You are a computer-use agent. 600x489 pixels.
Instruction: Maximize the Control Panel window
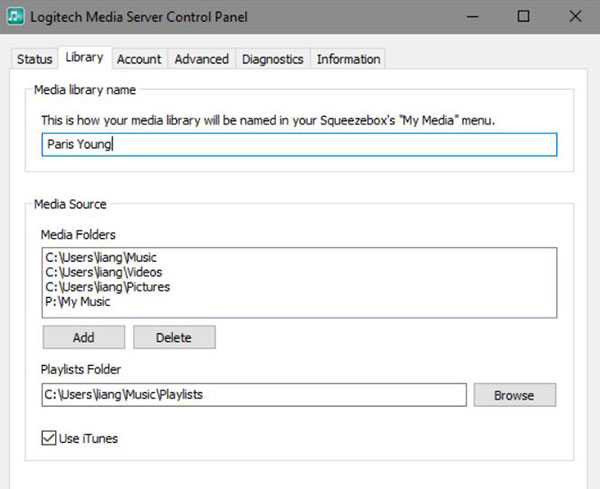(x=523, y=16)
